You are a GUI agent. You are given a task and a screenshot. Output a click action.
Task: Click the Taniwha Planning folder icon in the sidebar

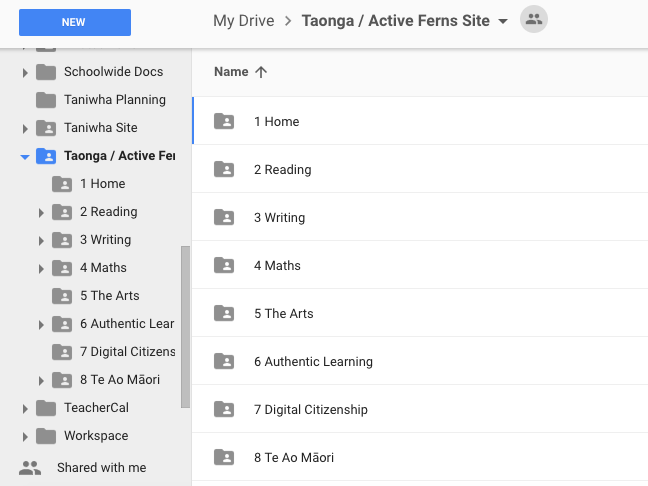pos(45,100)
